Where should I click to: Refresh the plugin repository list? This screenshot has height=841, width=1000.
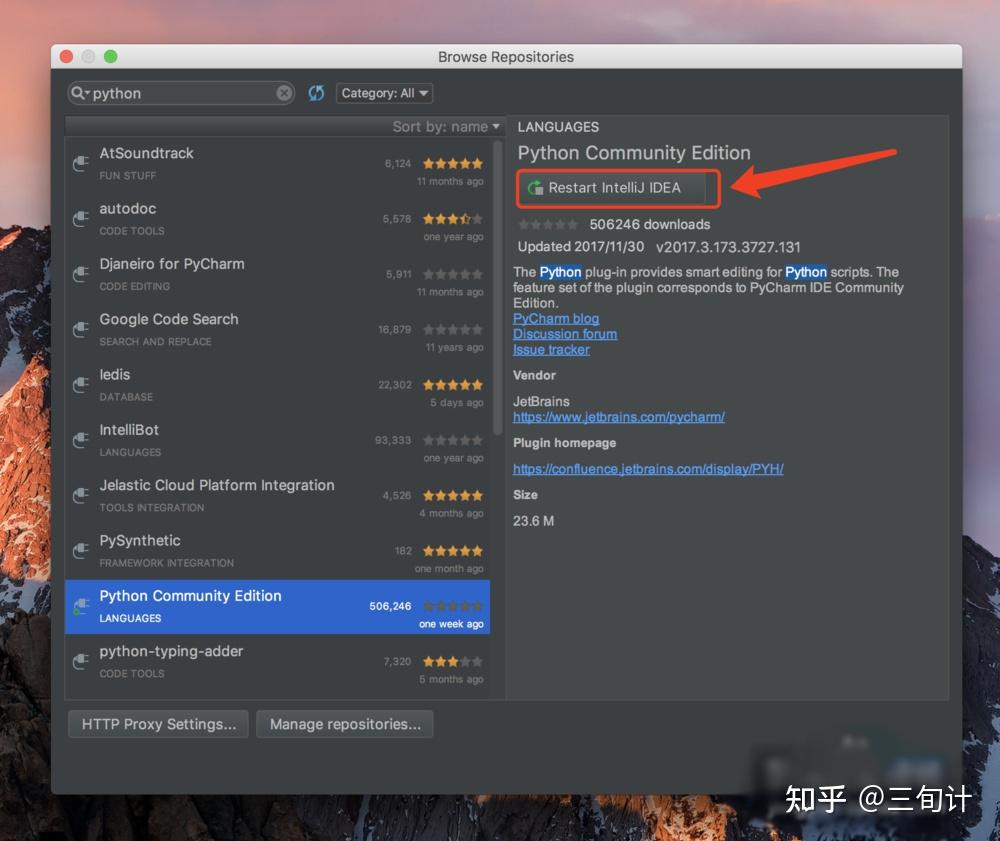point(316,92)
